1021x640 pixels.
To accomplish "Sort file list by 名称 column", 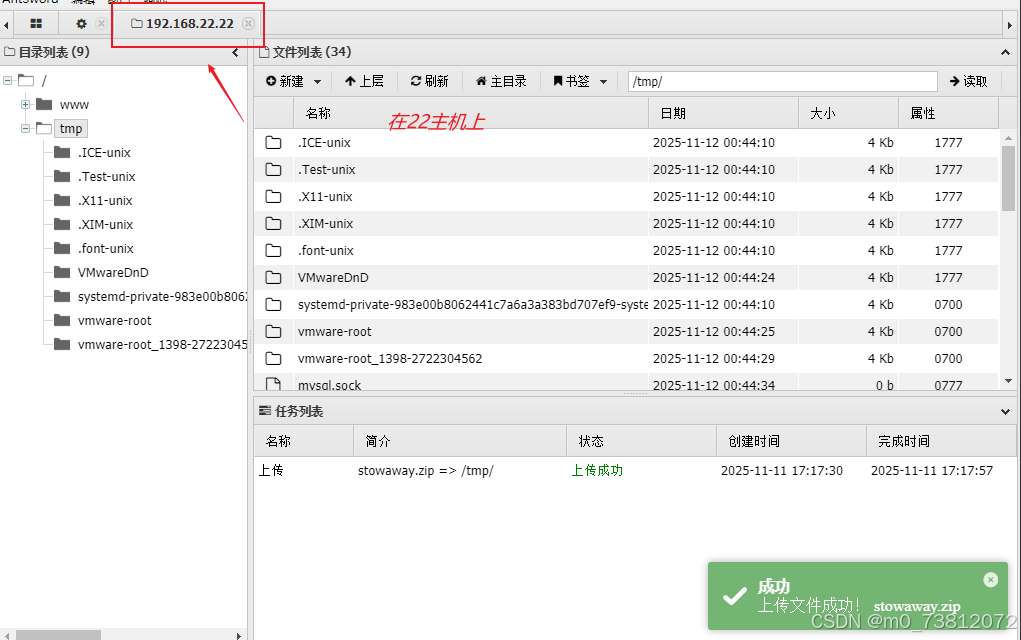I will [x=471, y=113].
